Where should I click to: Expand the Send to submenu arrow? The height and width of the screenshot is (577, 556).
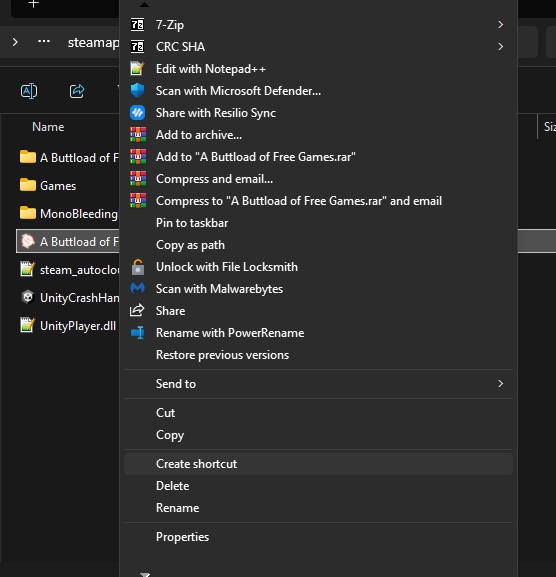point(500,384)
